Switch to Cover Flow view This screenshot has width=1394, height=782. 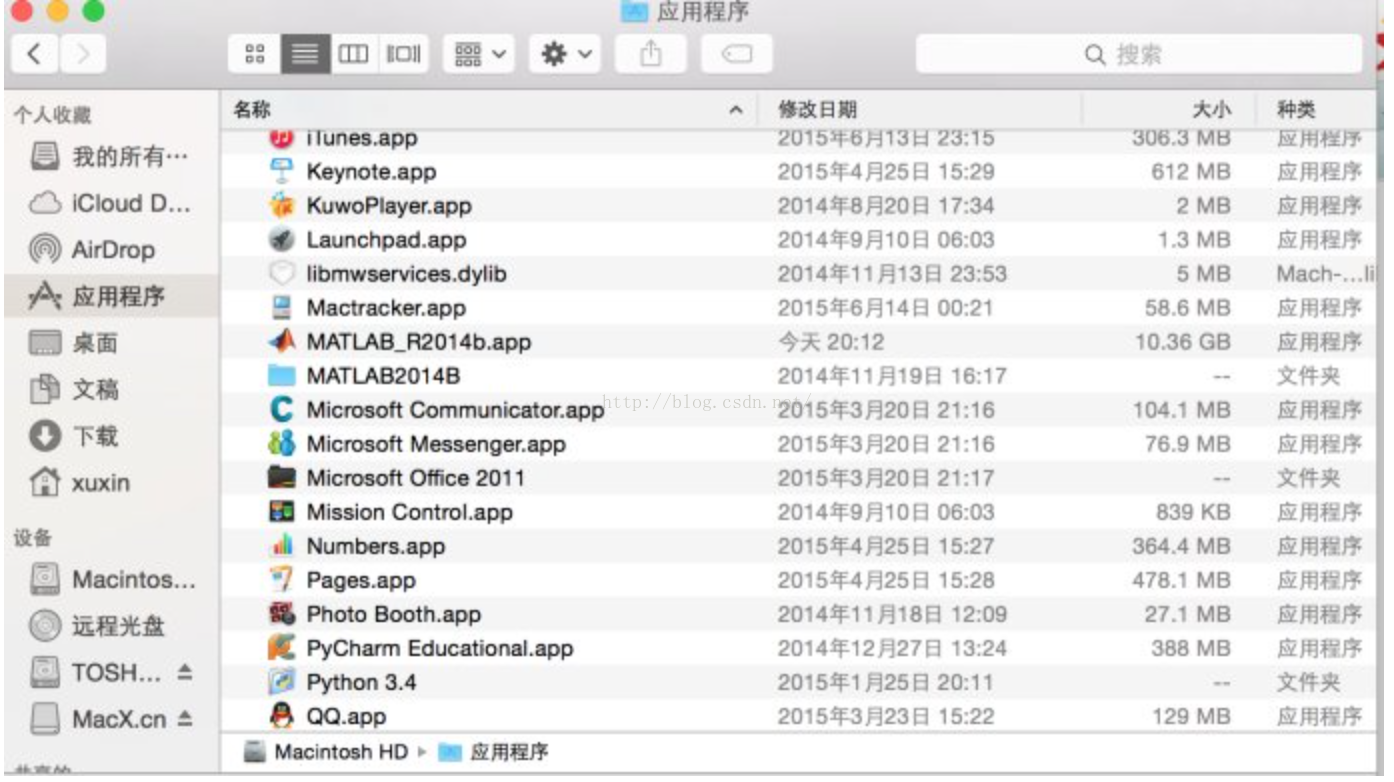(404, 54)
